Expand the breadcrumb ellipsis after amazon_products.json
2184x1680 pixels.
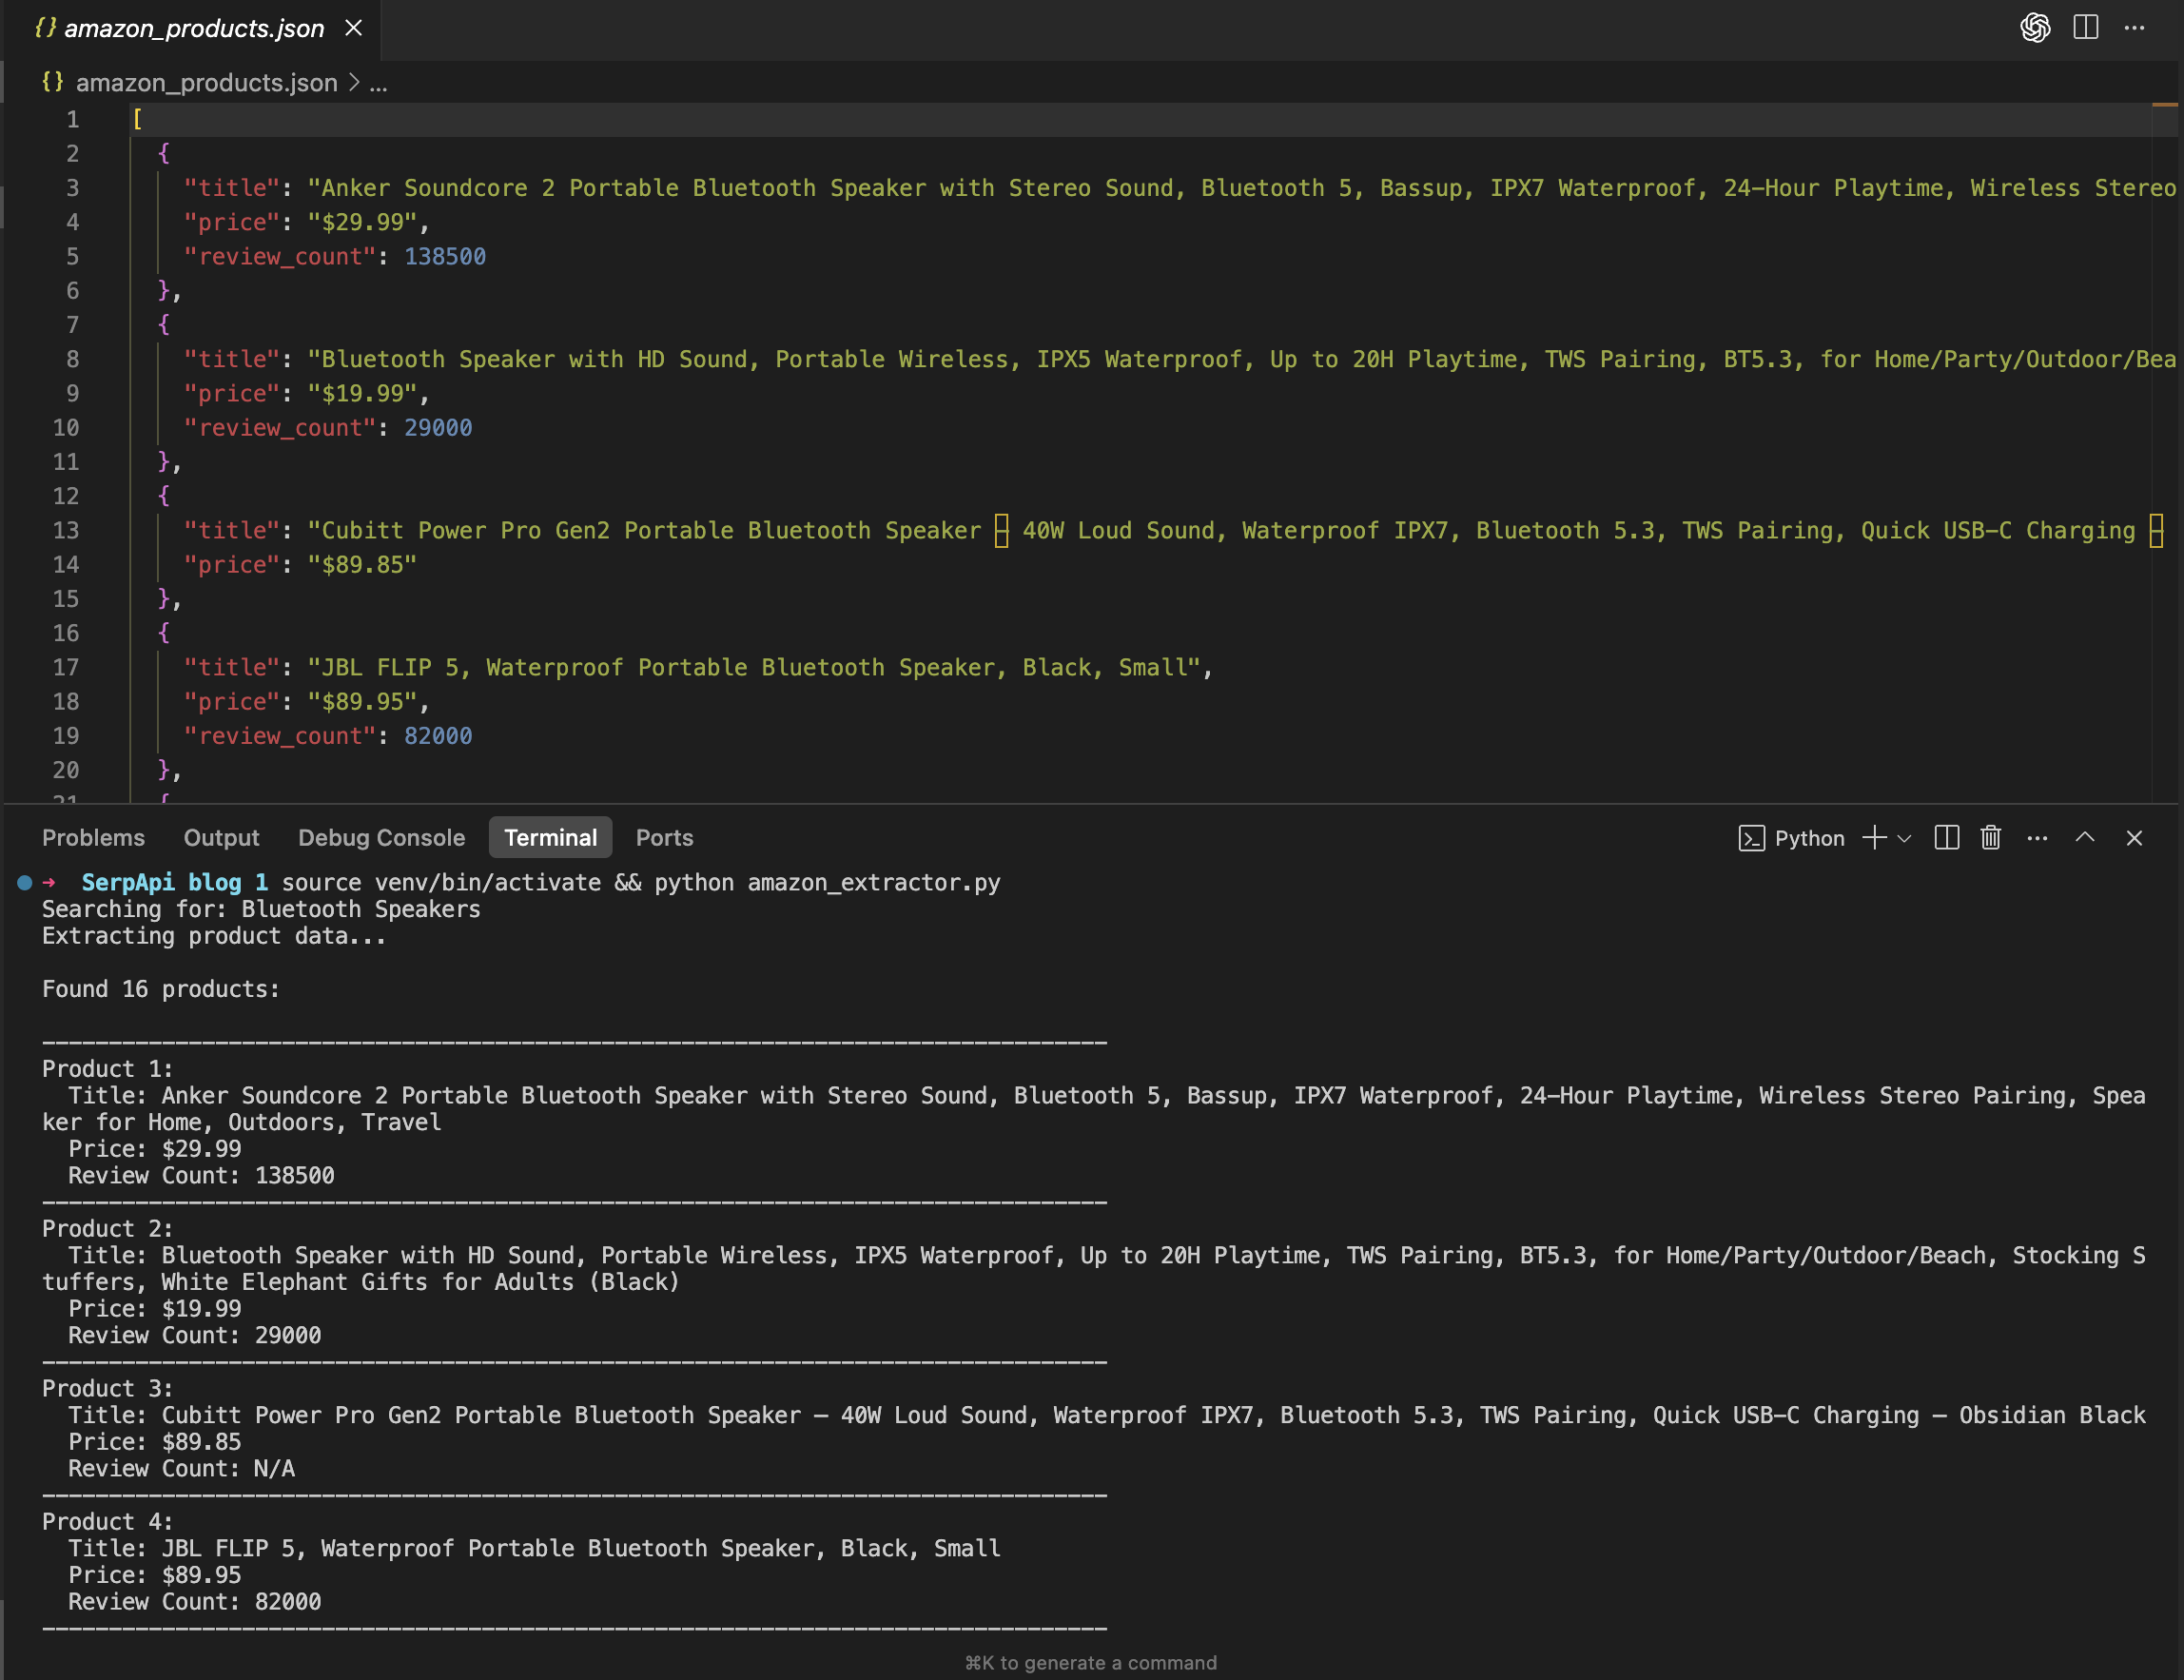click(x=378, y=83)
